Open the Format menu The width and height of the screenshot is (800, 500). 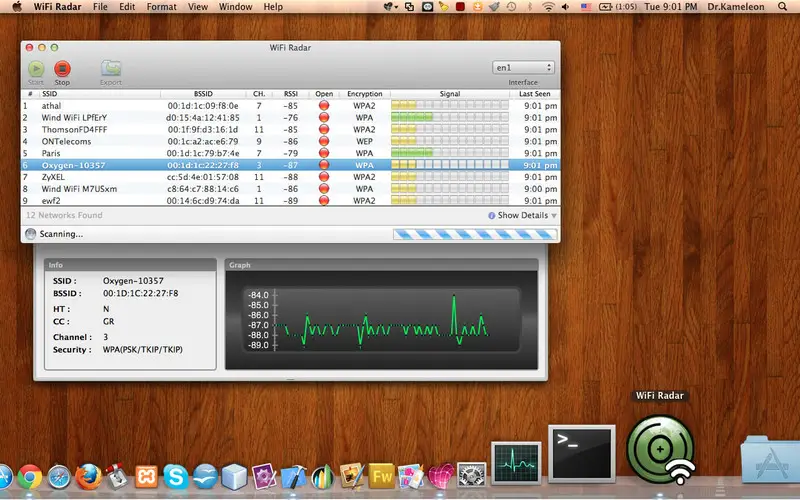161,7
